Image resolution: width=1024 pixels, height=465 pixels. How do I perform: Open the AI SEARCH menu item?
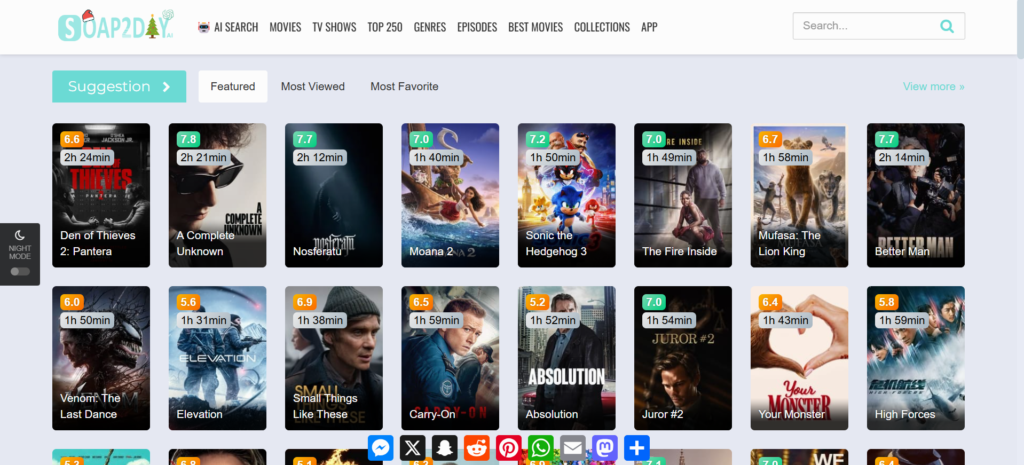[228, 27]
